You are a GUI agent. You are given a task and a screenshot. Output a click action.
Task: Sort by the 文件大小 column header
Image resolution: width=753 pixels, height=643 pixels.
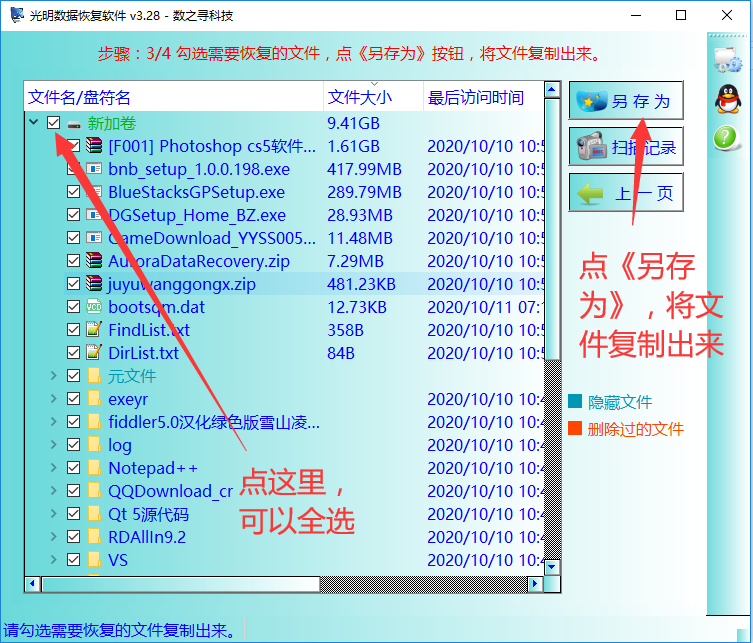(x=374, y=97)
